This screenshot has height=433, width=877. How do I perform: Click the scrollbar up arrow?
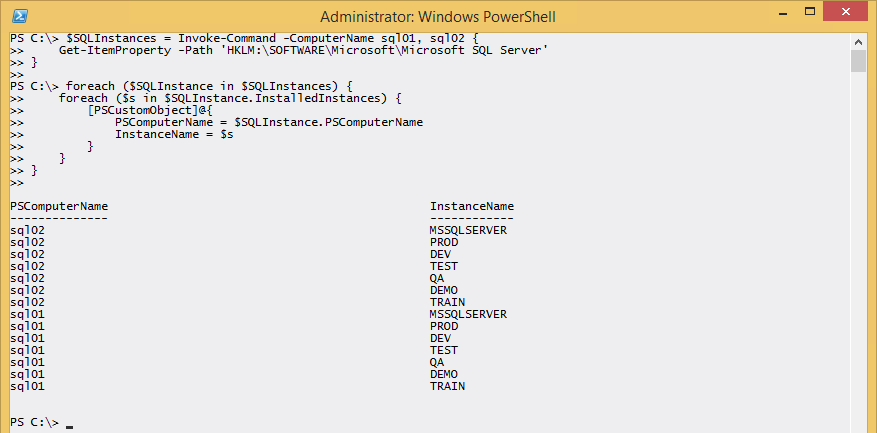coord(858,41)
